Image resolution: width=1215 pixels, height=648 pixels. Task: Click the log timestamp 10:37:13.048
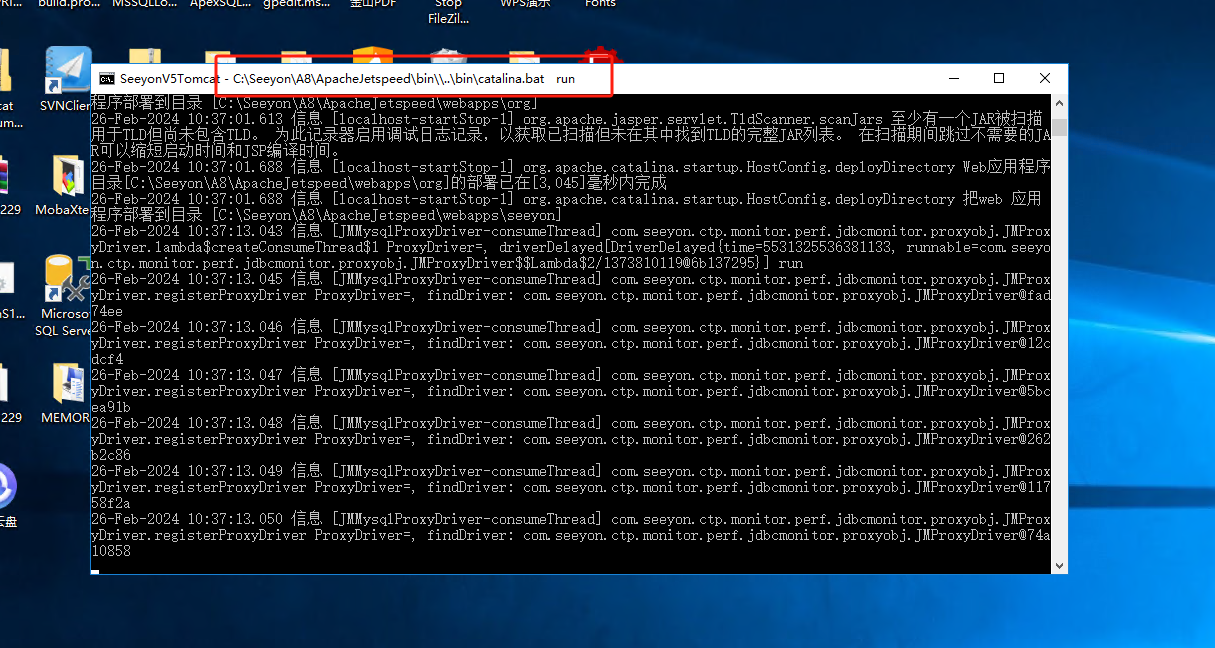point(235,423)
